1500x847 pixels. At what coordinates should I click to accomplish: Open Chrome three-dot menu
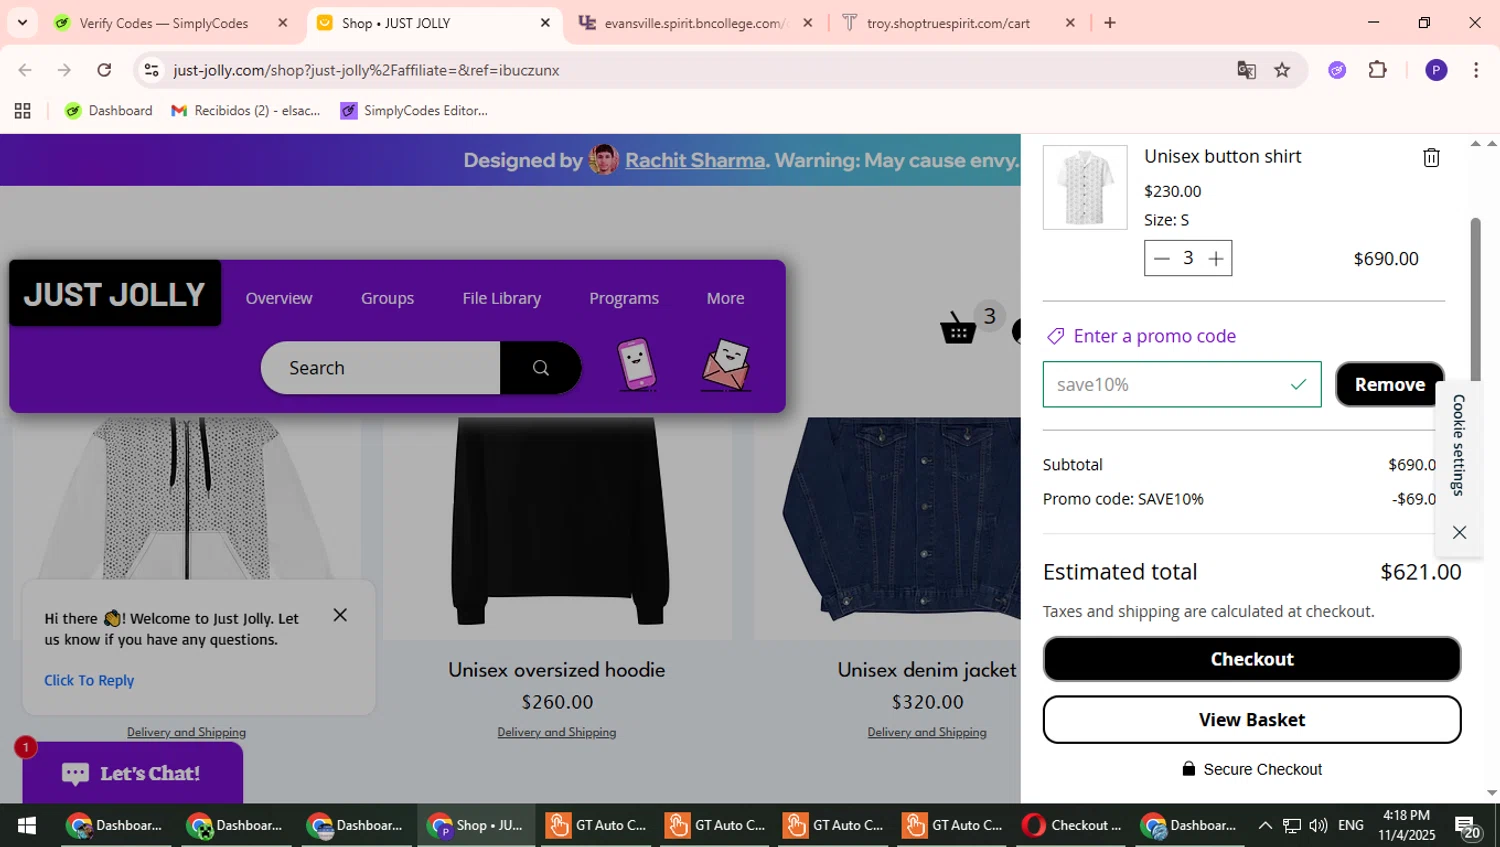coord(1476,70)
